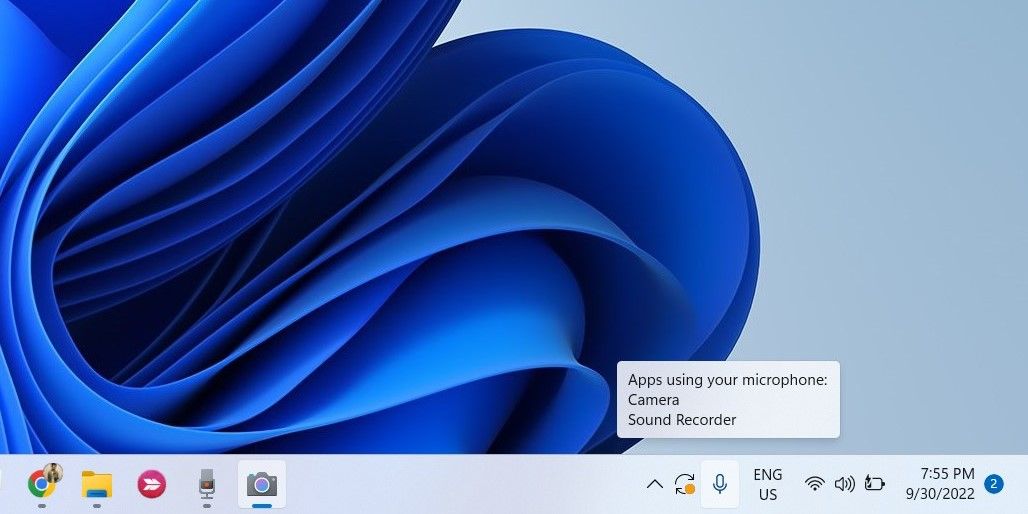Screen dimensions: 1028x514
Task: Open Google Chrome from the taskbar
Action: pos(42,484)
